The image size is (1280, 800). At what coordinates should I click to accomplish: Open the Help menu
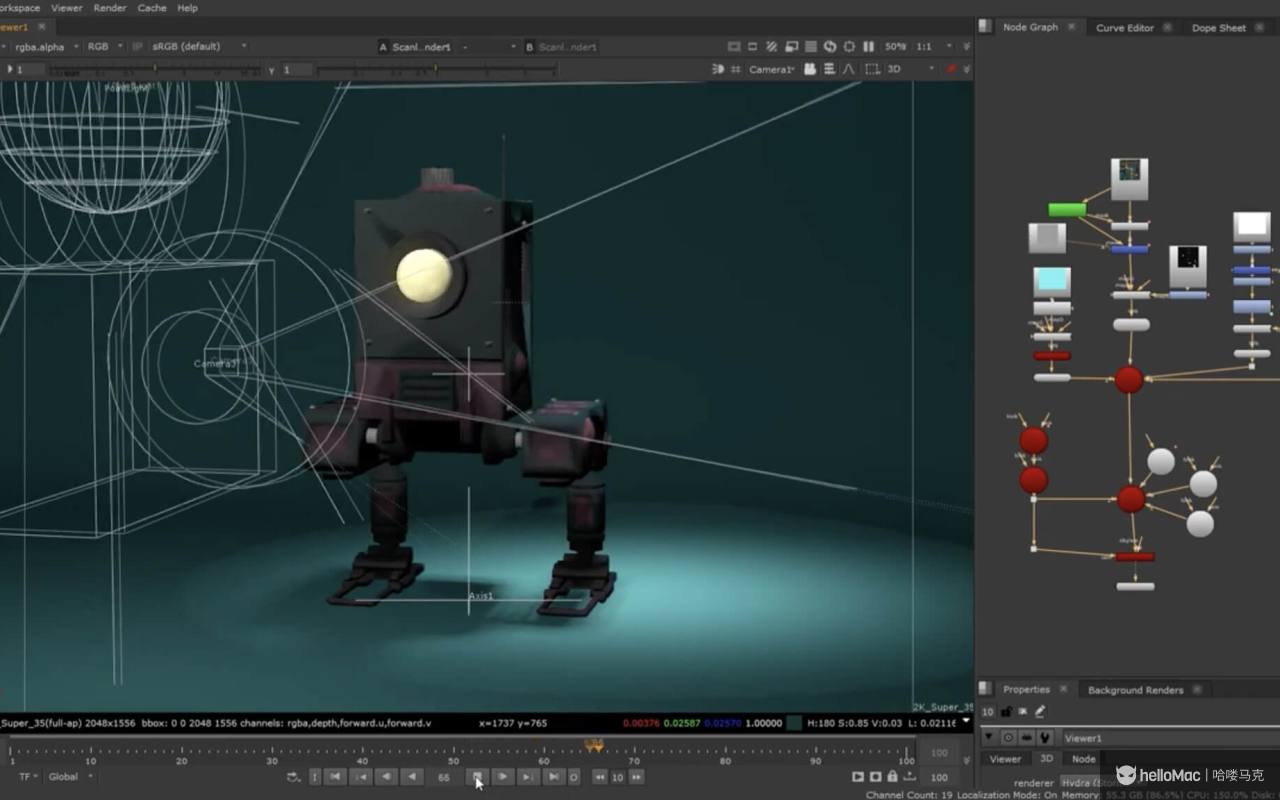(x=187, y=8)
